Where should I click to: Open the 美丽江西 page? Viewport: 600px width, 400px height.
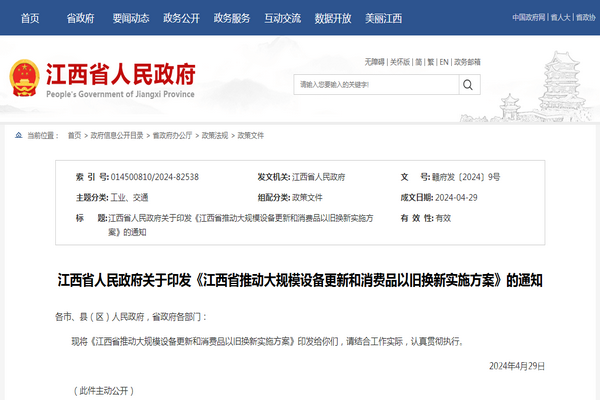(384, 18)
